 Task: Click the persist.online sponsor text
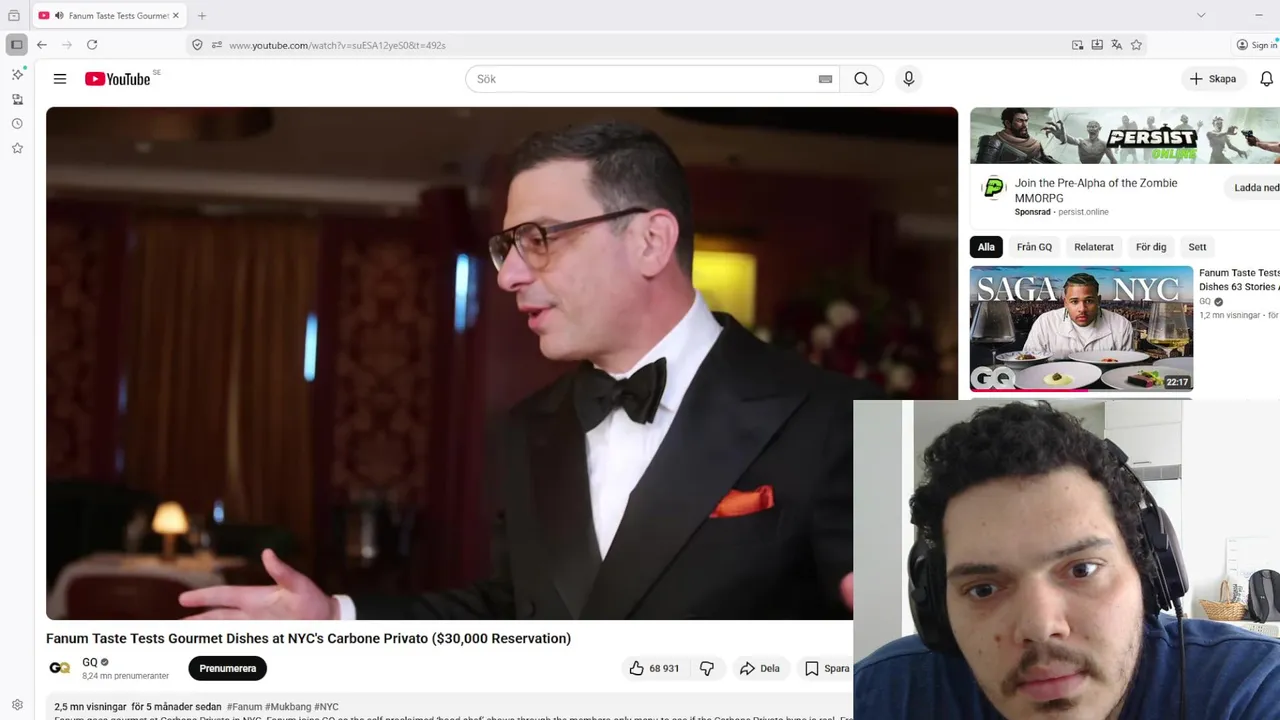(x=1083, y=212)
